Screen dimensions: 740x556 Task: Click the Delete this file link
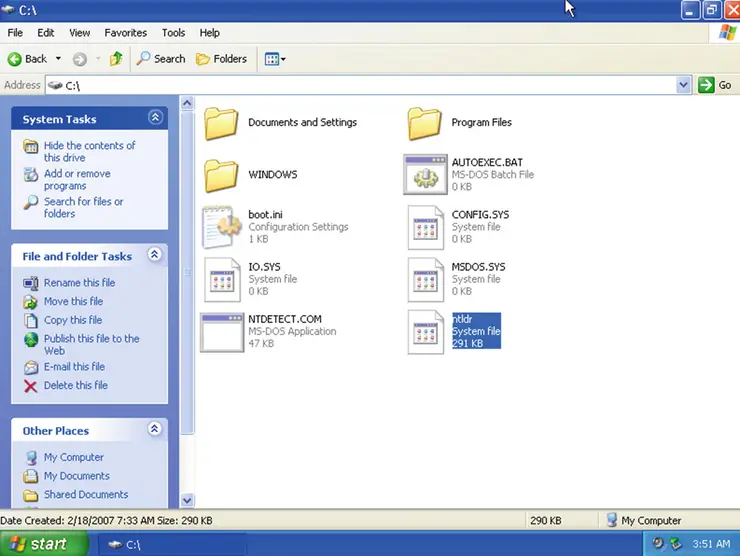pyautogui.click(x=75, y=385)
